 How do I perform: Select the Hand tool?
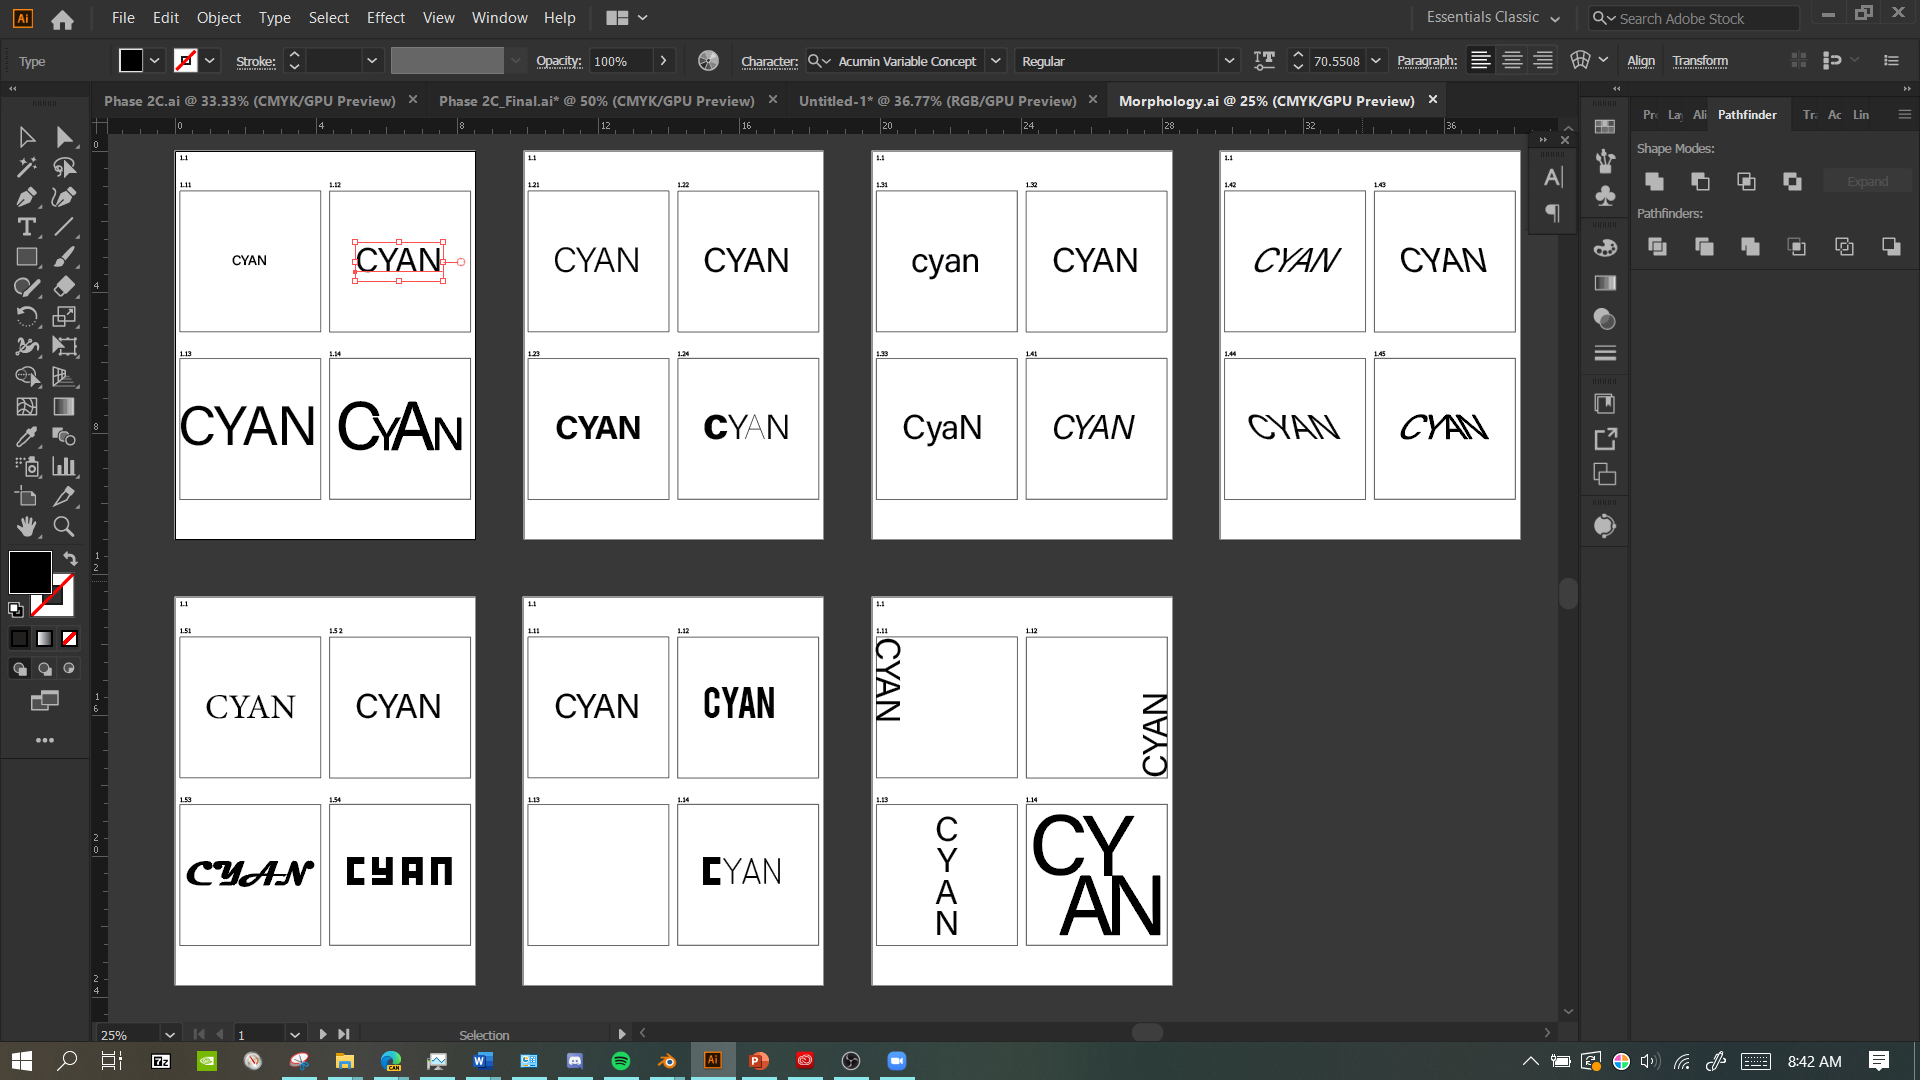pos(27,527)
